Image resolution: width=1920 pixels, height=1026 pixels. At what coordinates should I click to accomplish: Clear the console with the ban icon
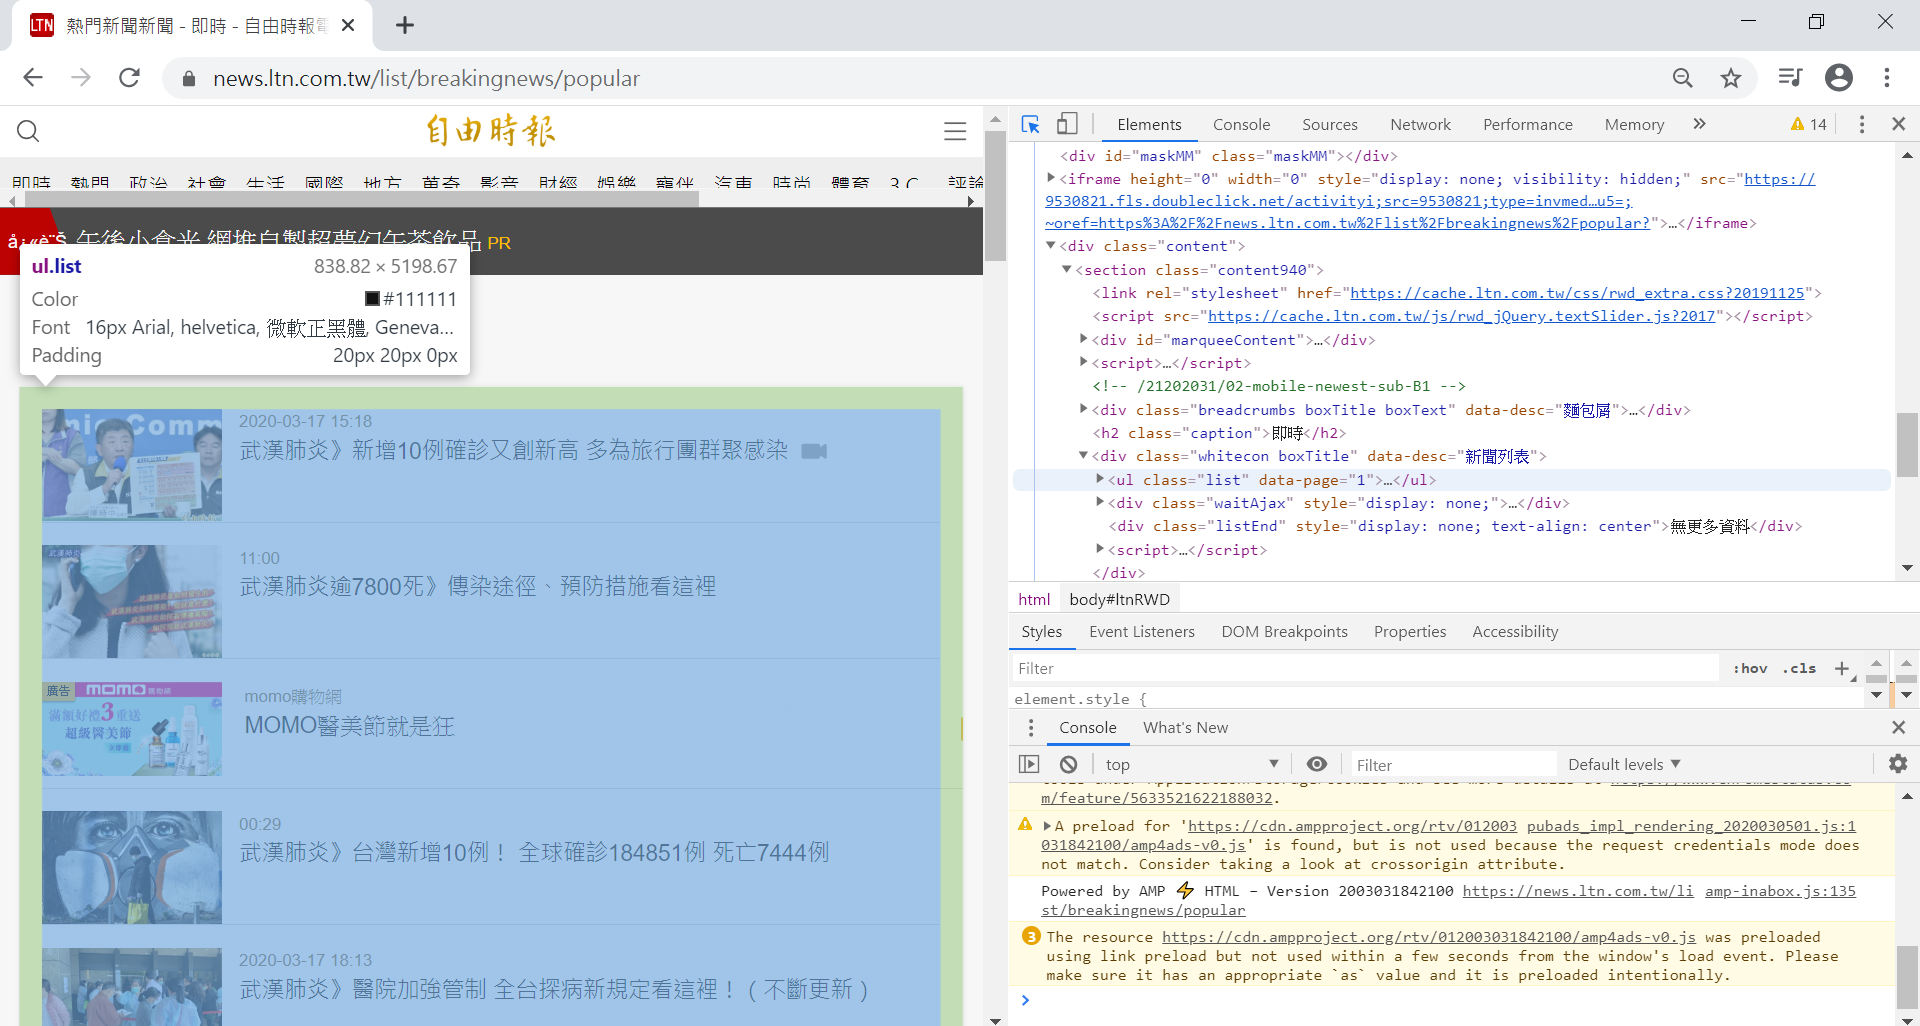[1069, 765]
